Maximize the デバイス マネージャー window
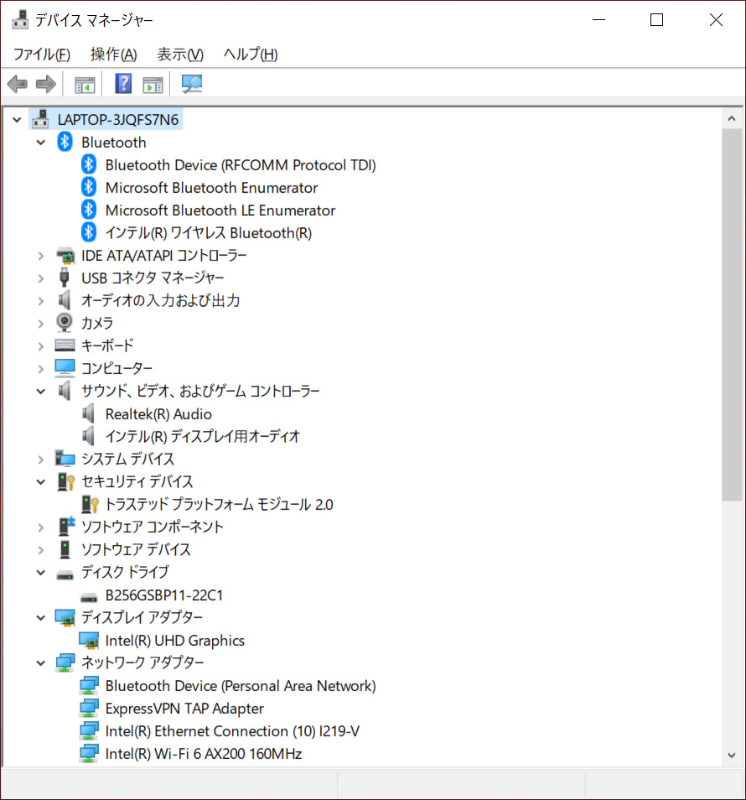The width and height of the screenshot is (746, 800). coord(656,20)
